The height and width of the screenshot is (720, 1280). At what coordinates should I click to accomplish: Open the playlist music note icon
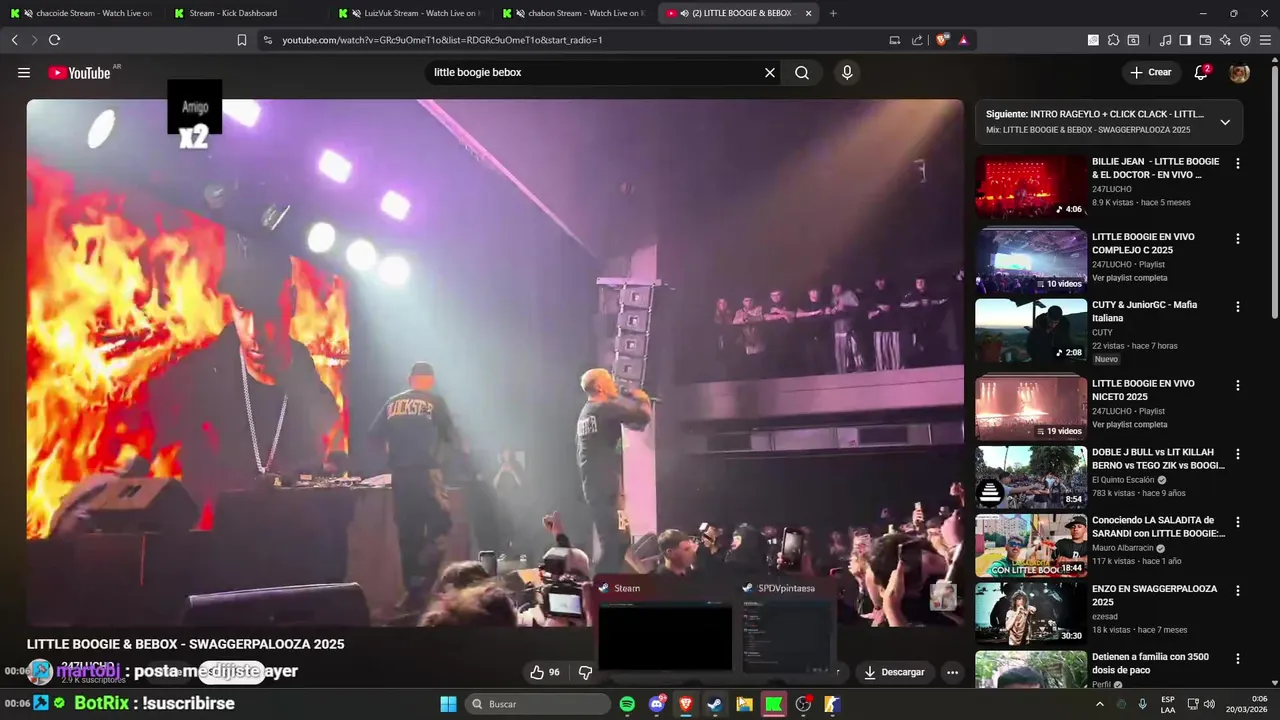coord(1165,40)
